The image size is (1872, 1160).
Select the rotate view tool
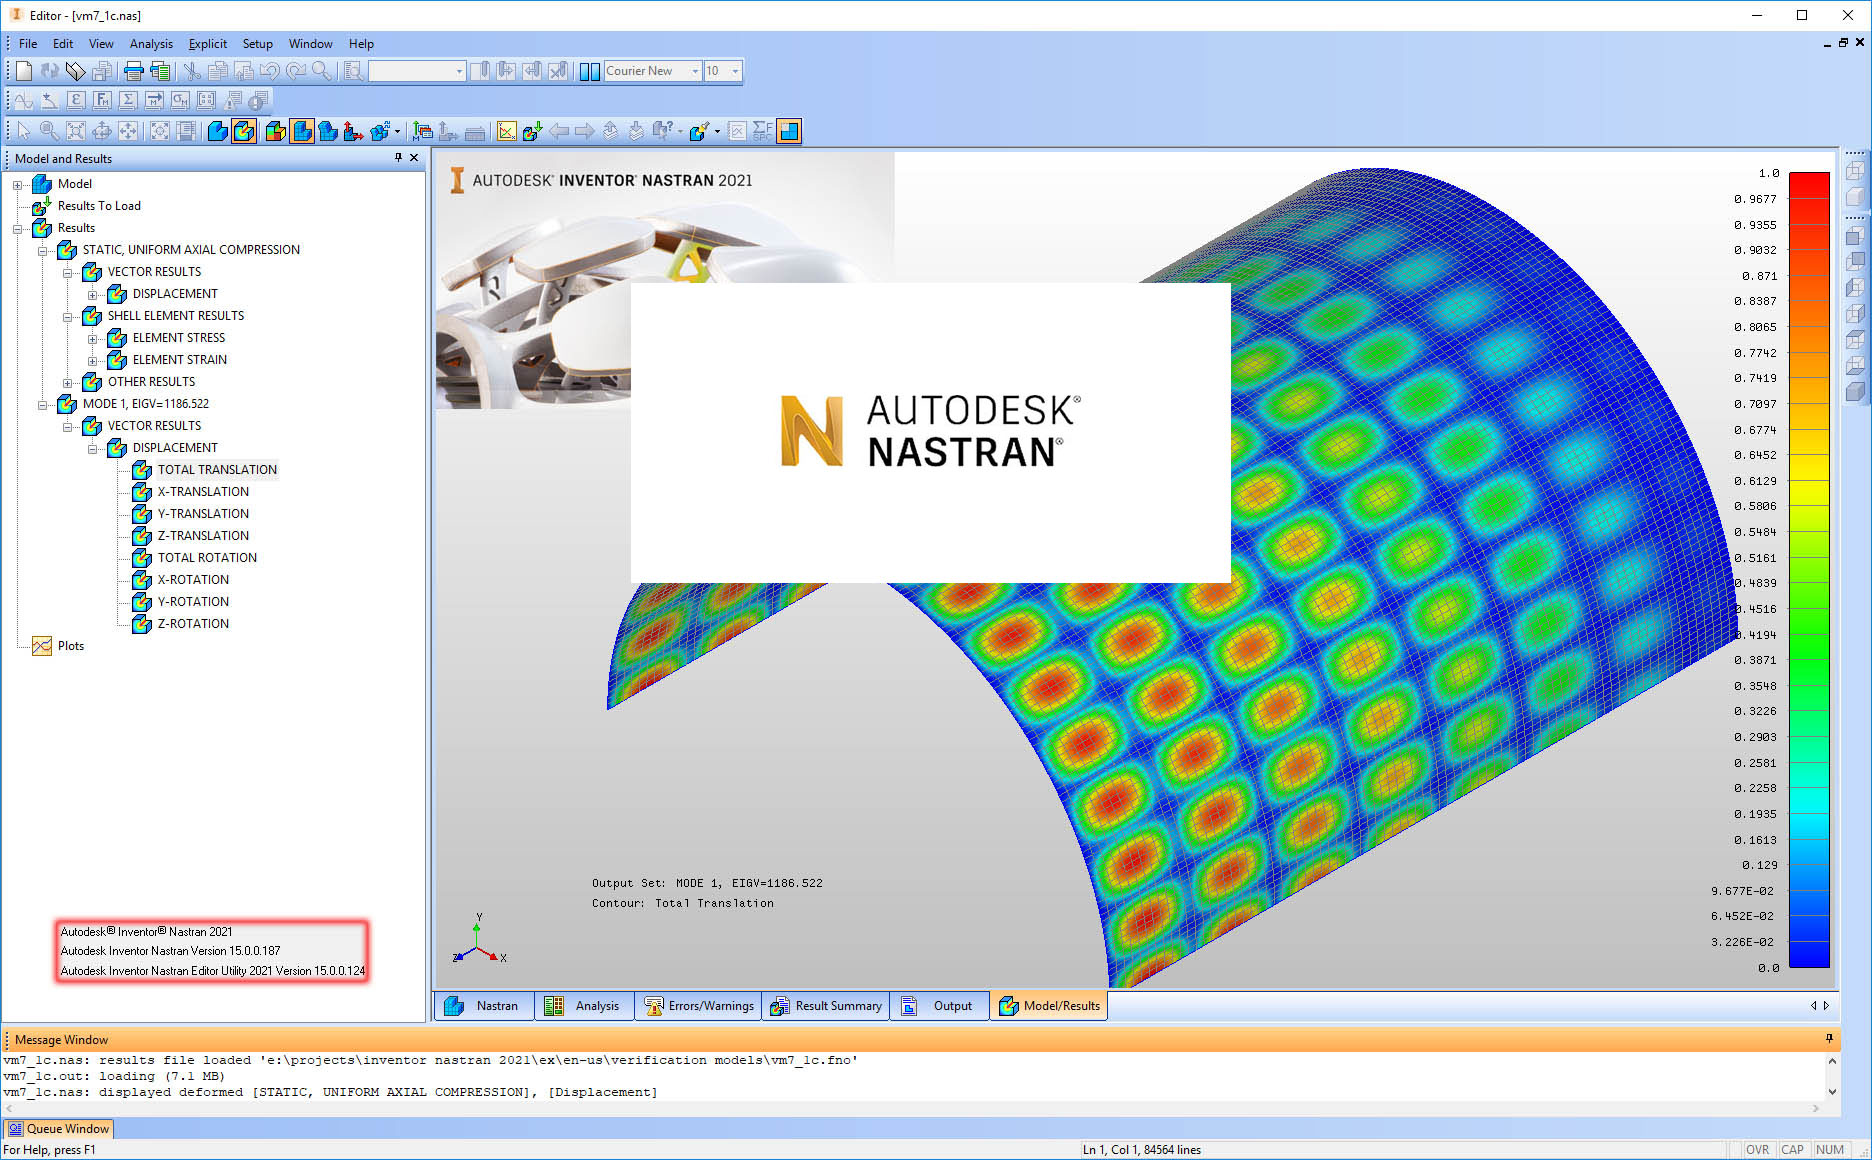102,131
